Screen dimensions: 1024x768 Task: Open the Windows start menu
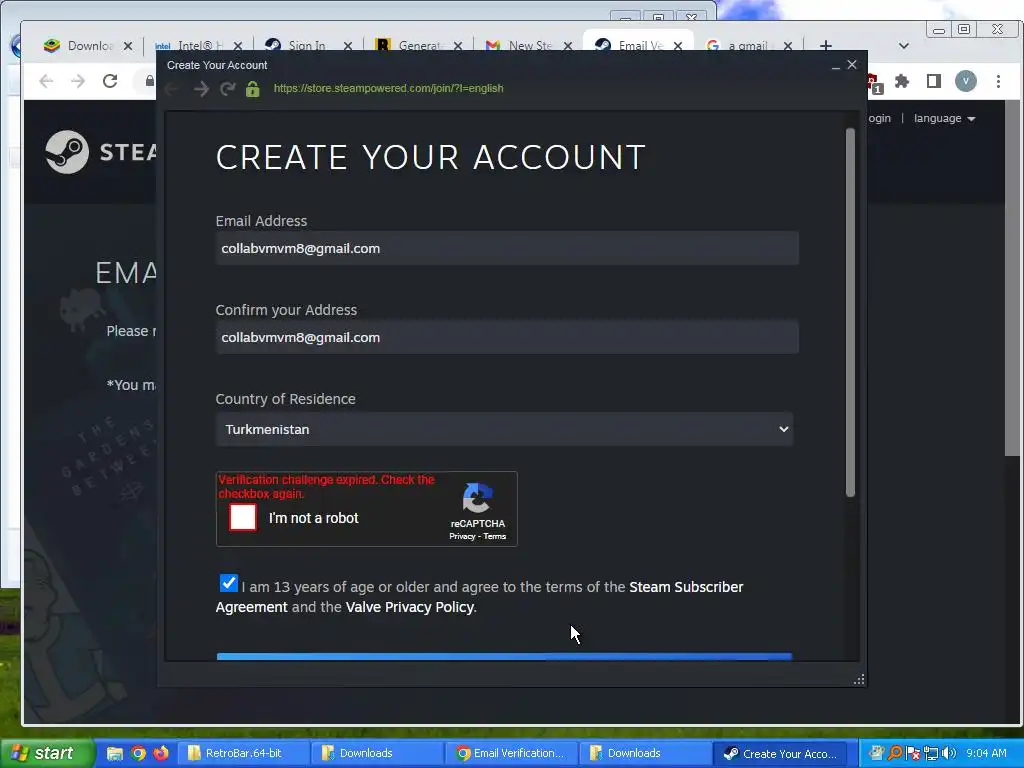pos(47,753)
